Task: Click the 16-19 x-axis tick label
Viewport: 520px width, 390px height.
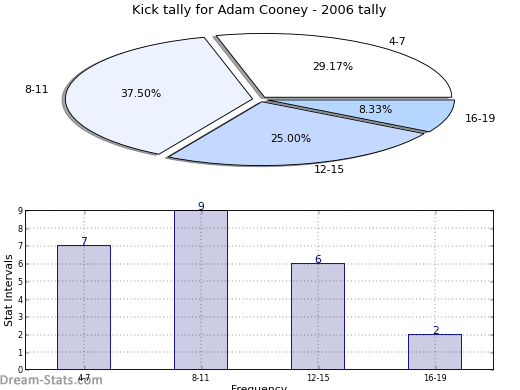Action: coord(435,378)
